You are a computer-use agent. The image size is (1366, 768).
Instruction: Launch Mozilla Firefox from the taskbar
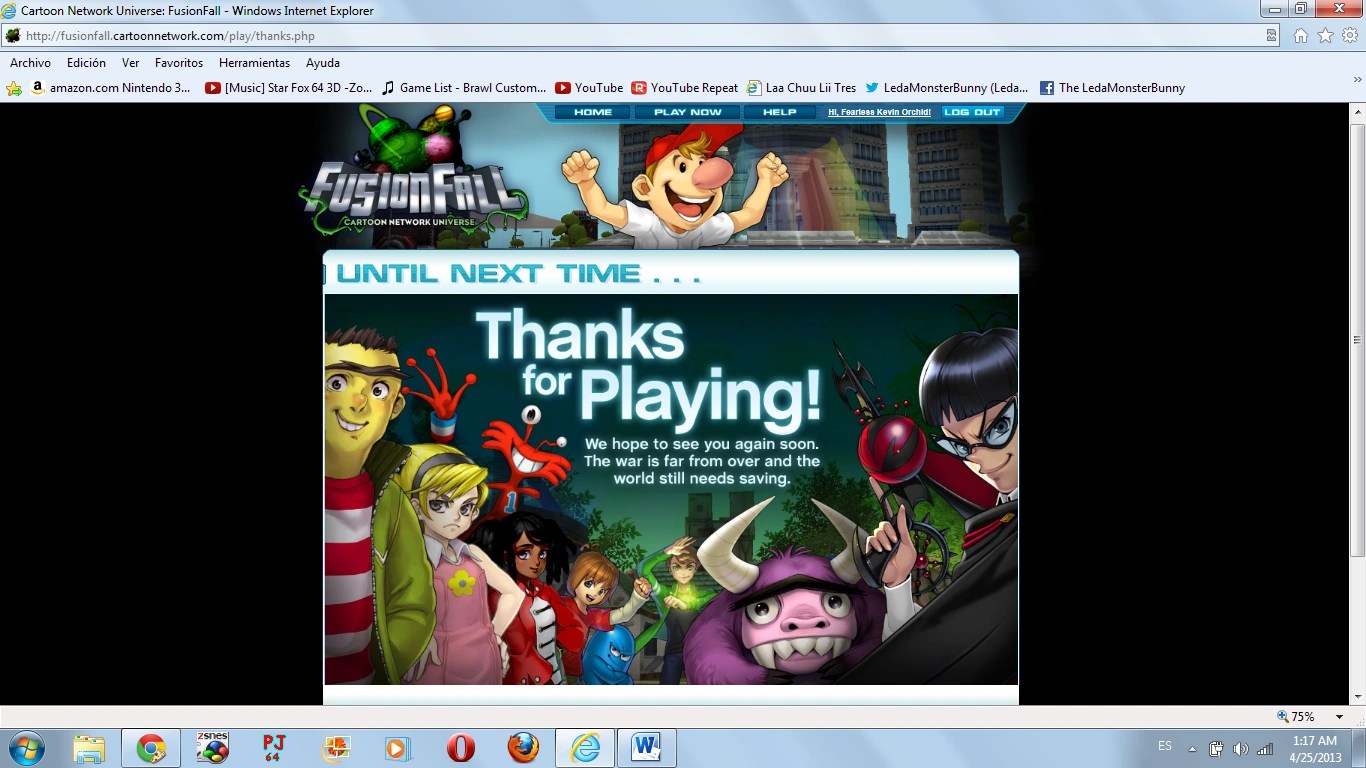pyautogui.click(x=522, y=748)
